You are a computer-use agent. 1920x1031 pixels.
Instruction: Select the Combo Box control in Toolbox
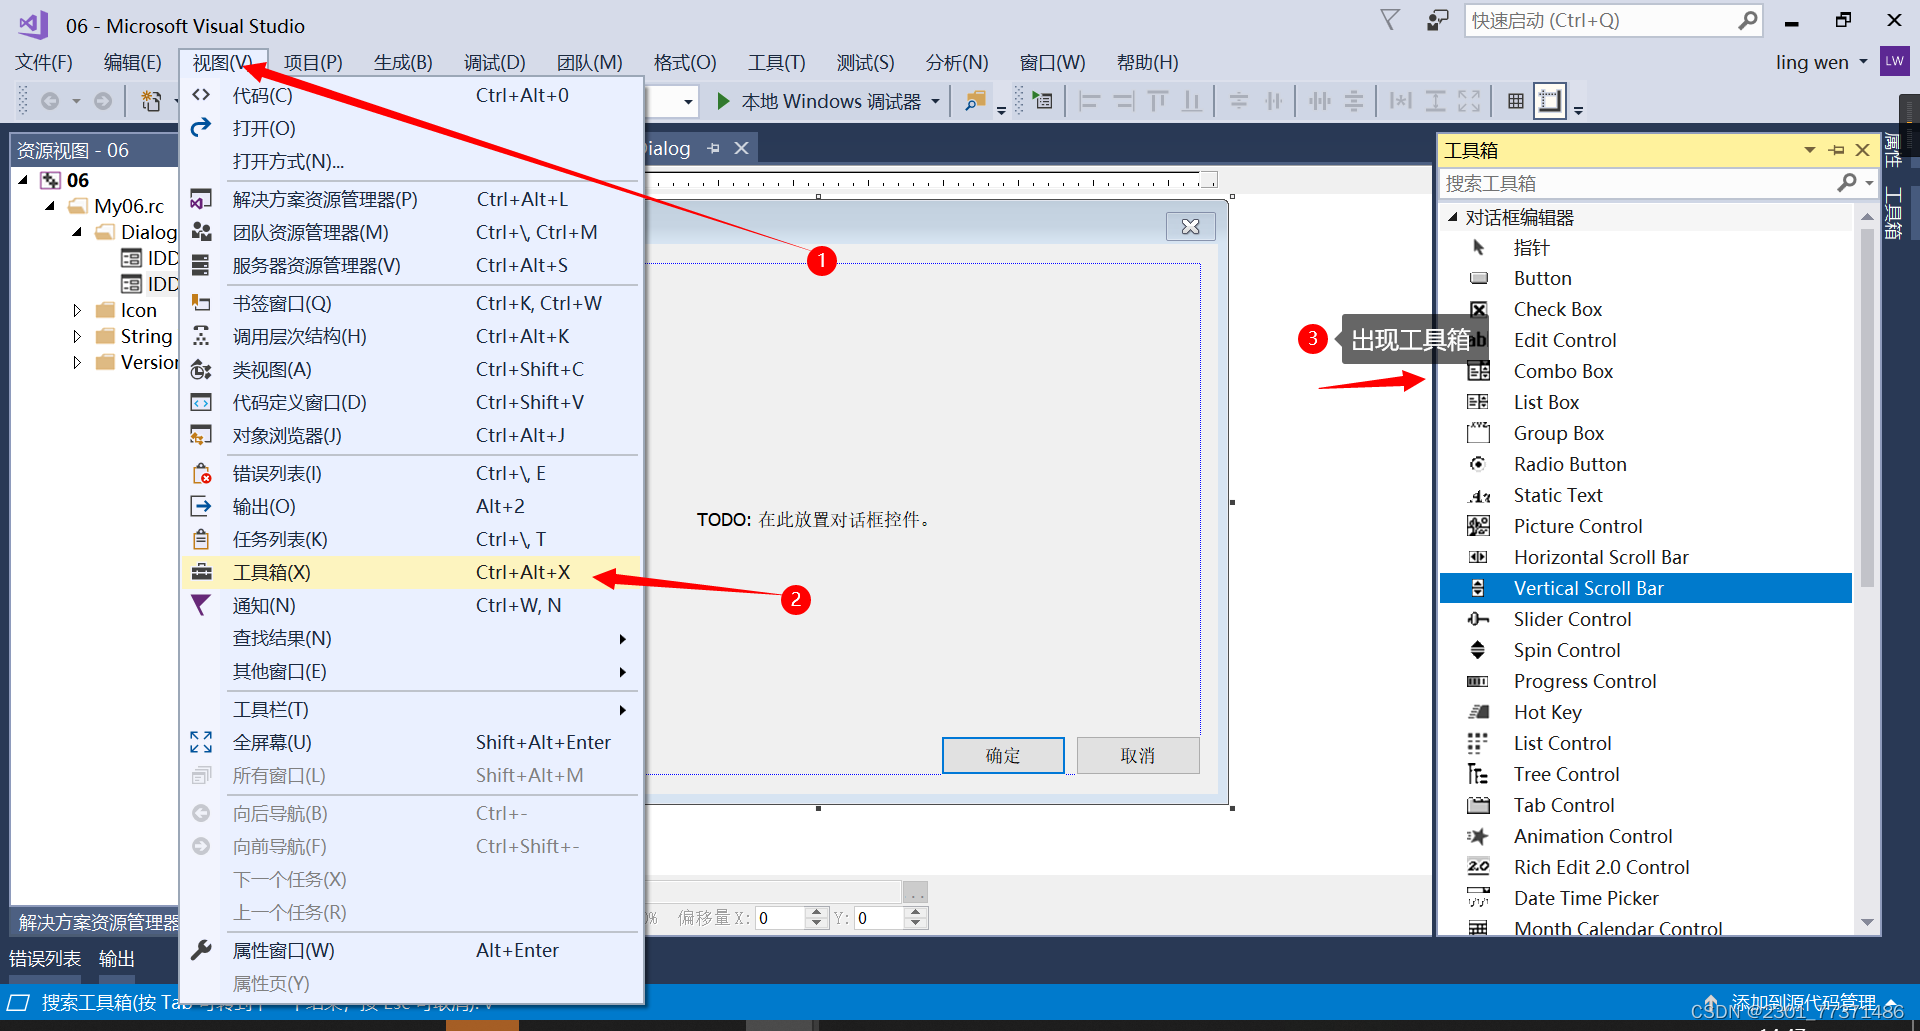click(1563, 371)
